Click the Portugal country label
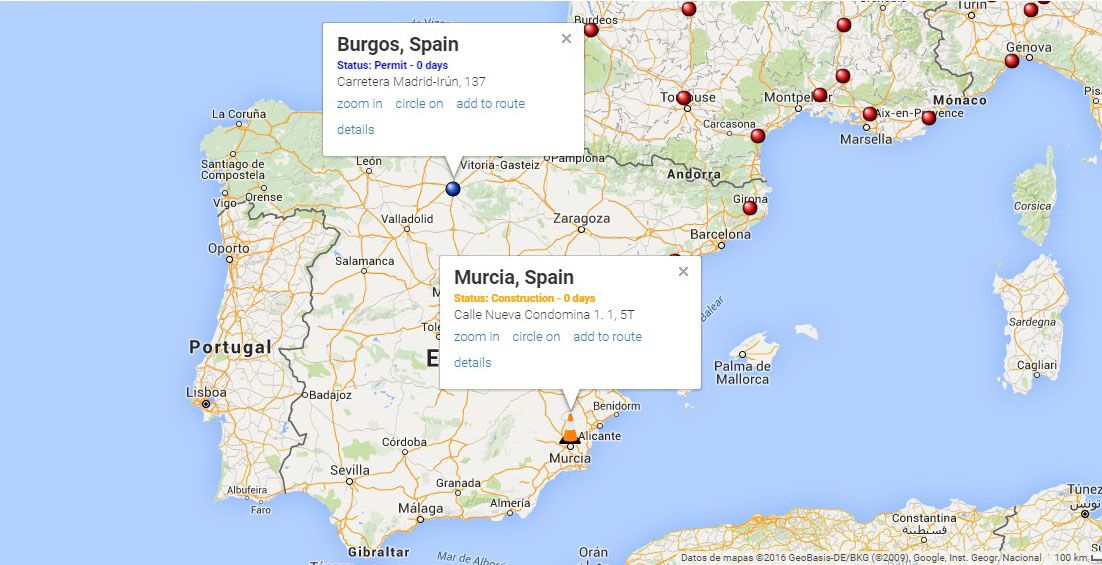This screenshot has width=1102, height=565. click(230, 347)
